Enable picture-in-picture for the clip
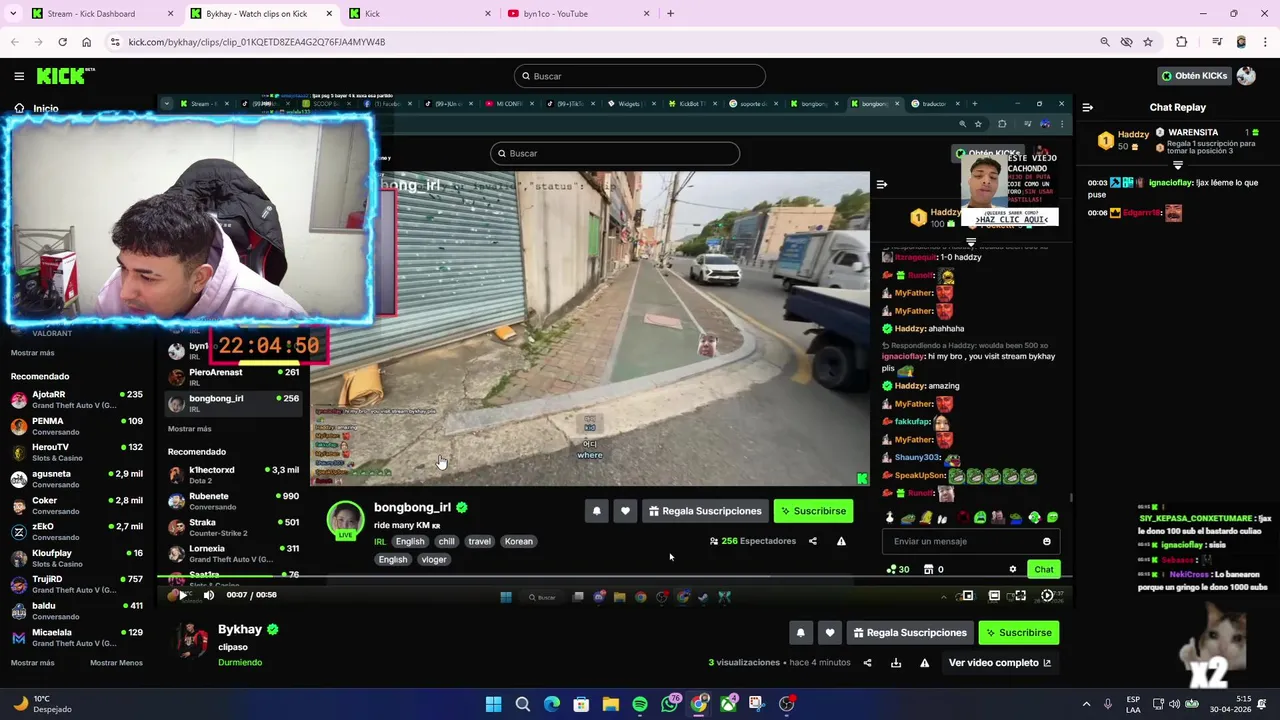 click(967, 596)
